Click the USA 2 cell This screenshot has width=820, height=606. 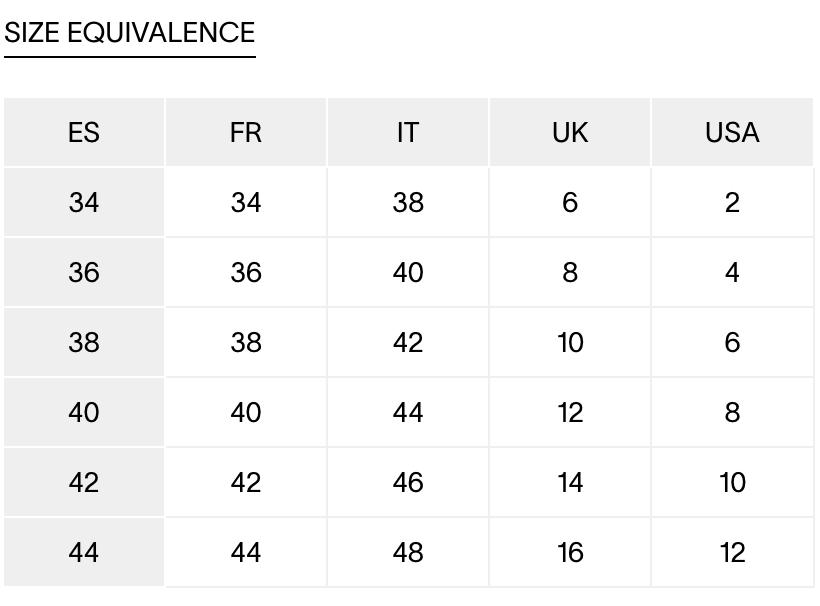coord(732,202)
